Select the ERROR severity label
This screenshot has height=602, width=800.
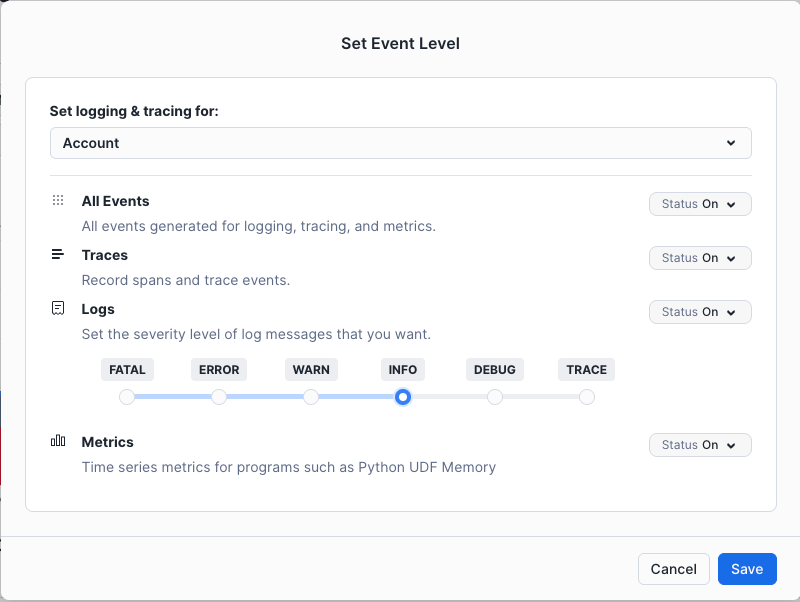[x=219, y=370]
